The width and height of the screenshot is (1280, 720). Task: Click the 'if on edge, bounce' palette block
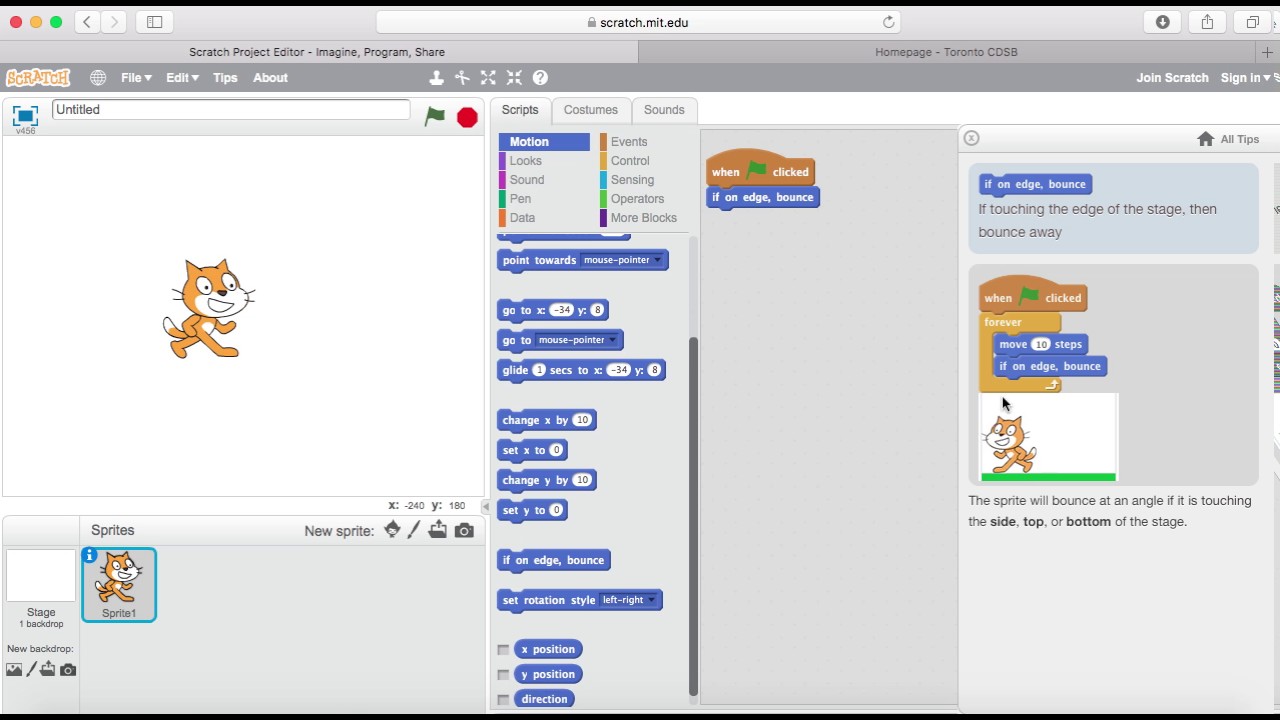point(553,560)
